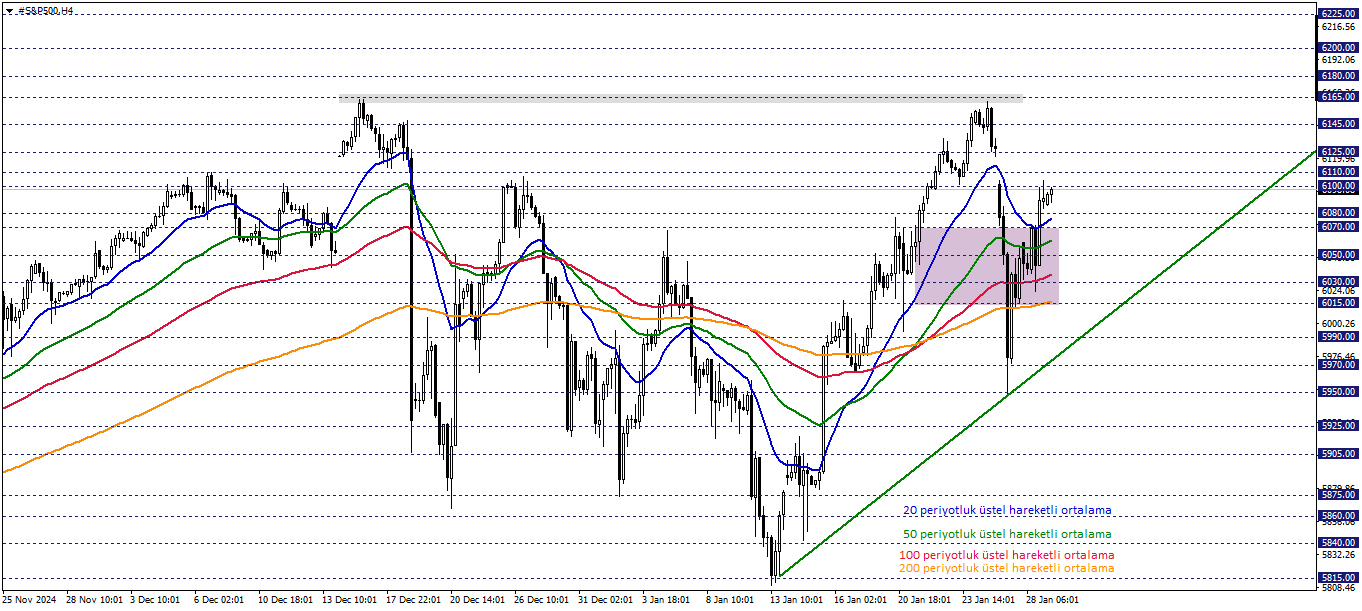This screenshot has width=1362, height=611.
Task: Click the '10 Dec 18:01' time axis label
Action: coord(285,600)
